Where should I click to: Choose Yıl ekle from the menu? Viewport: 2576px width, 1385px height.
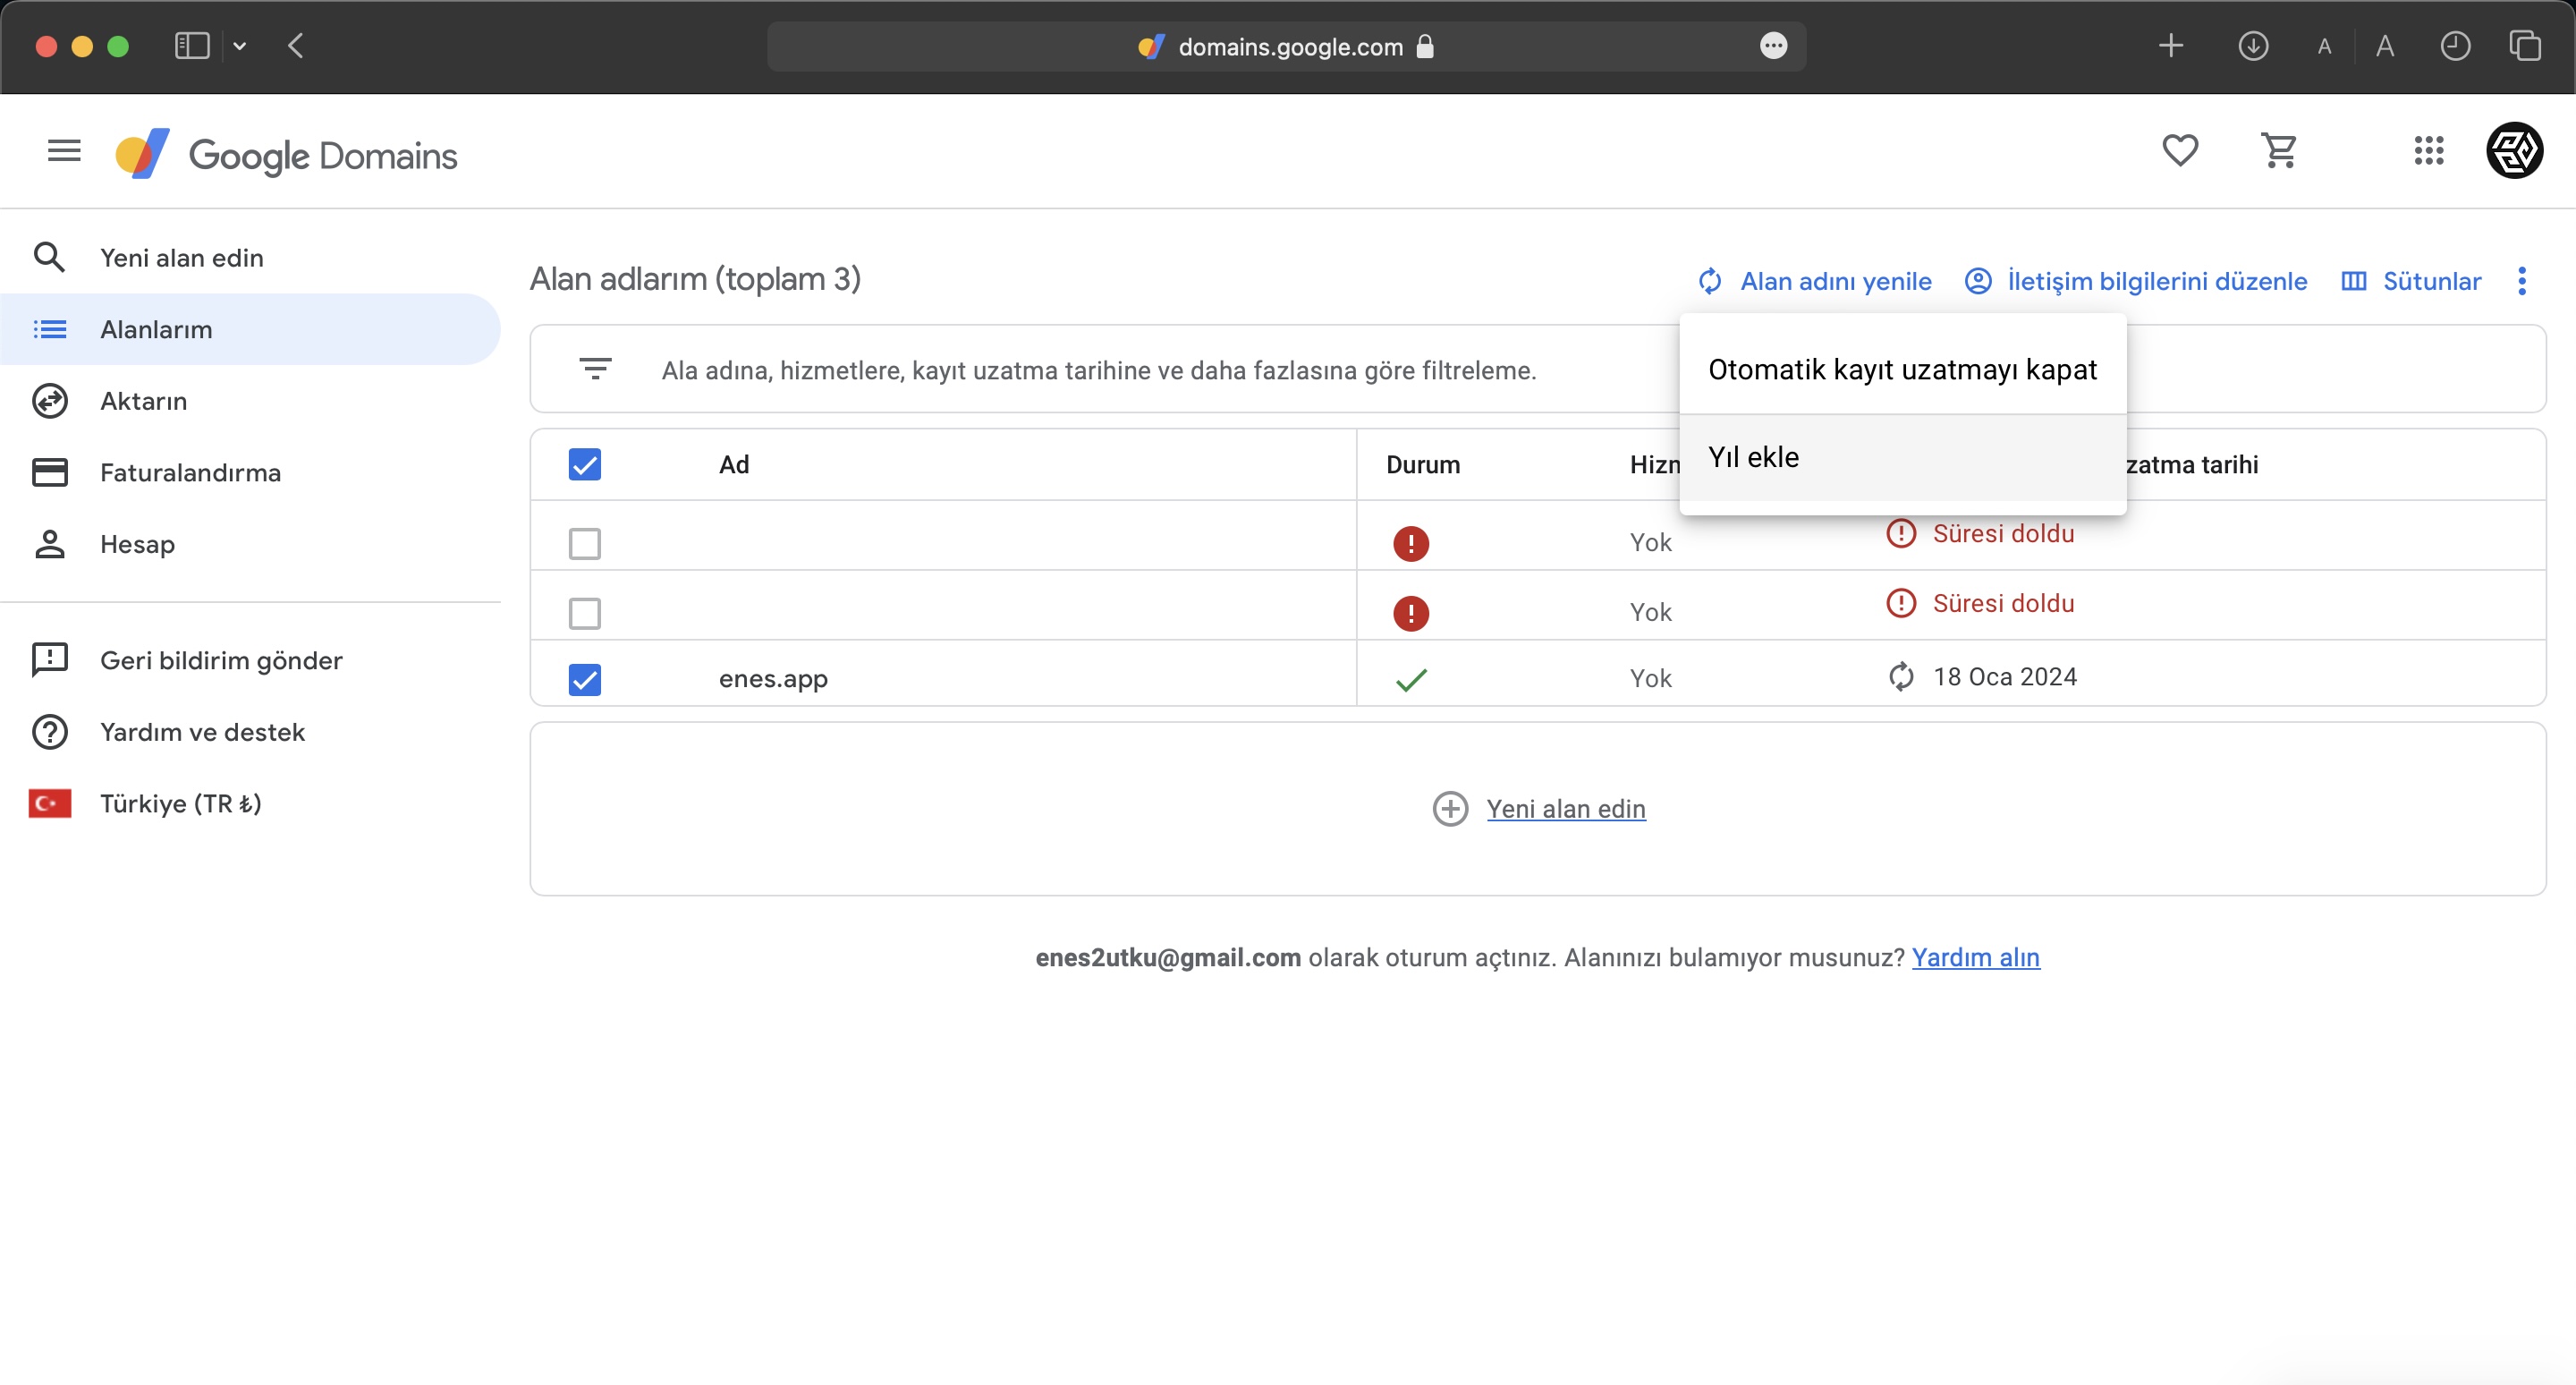1902,457
